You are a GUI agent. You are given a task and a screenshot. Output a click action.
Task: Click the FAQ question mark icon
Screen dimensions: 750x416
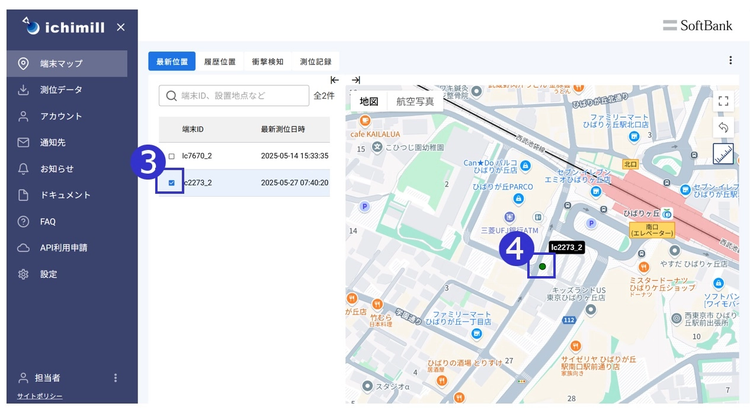[x=23, y=221]
